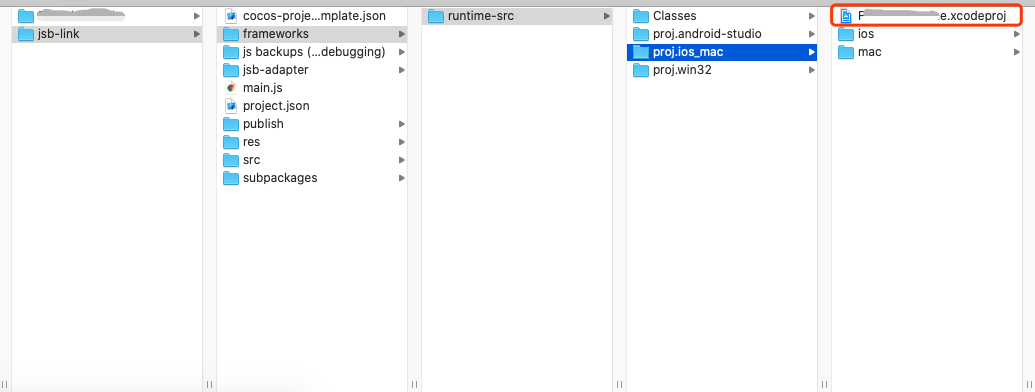Screen dimensions: 1035x392
Task: Expand jsb-adapter folder arrow
Action: [402, 70]
